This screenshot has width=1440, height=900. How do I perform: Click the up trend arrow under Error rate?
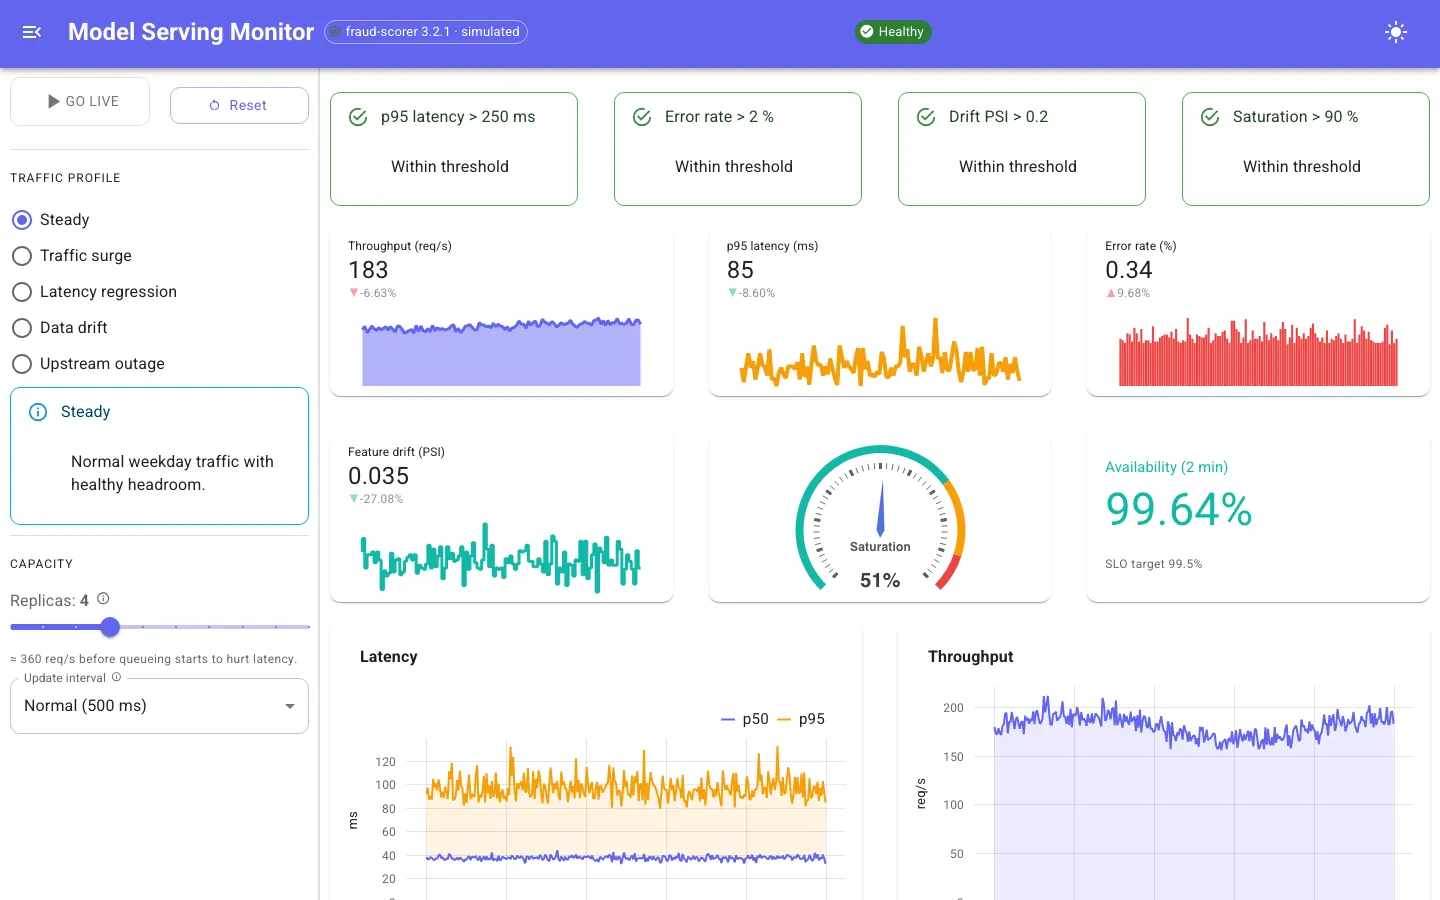[x=1110, y=293]
